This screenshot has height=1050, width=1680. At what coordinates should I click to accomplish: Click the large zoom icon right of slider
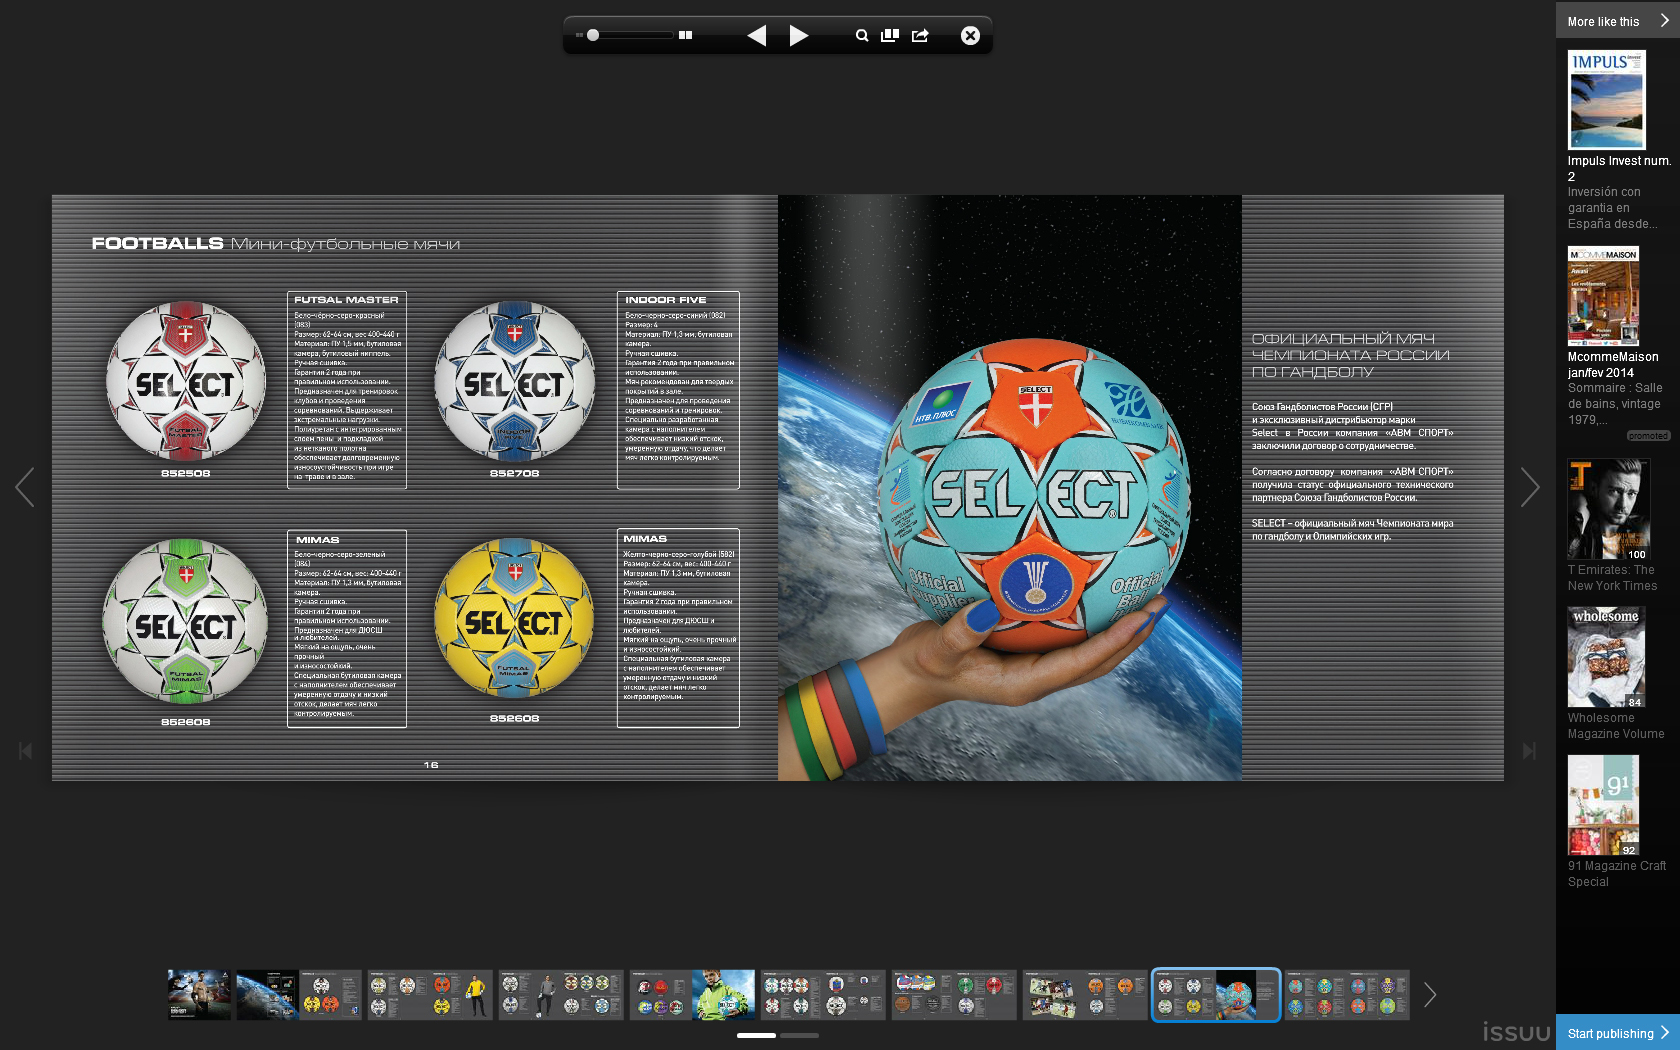(685, 35)
